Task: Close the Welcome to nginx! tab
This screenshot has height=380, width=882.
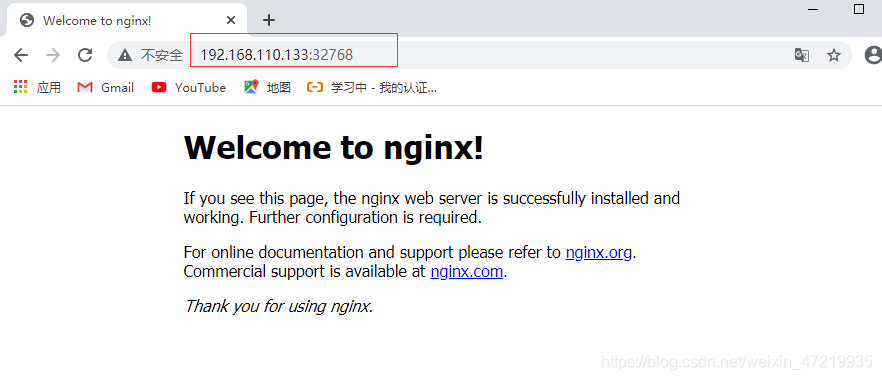Action: point(231,20)
